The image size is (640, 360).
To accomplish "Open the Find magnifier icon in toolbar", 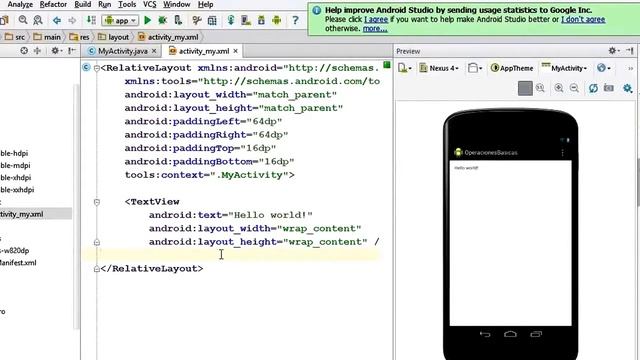I will point(23,20).
